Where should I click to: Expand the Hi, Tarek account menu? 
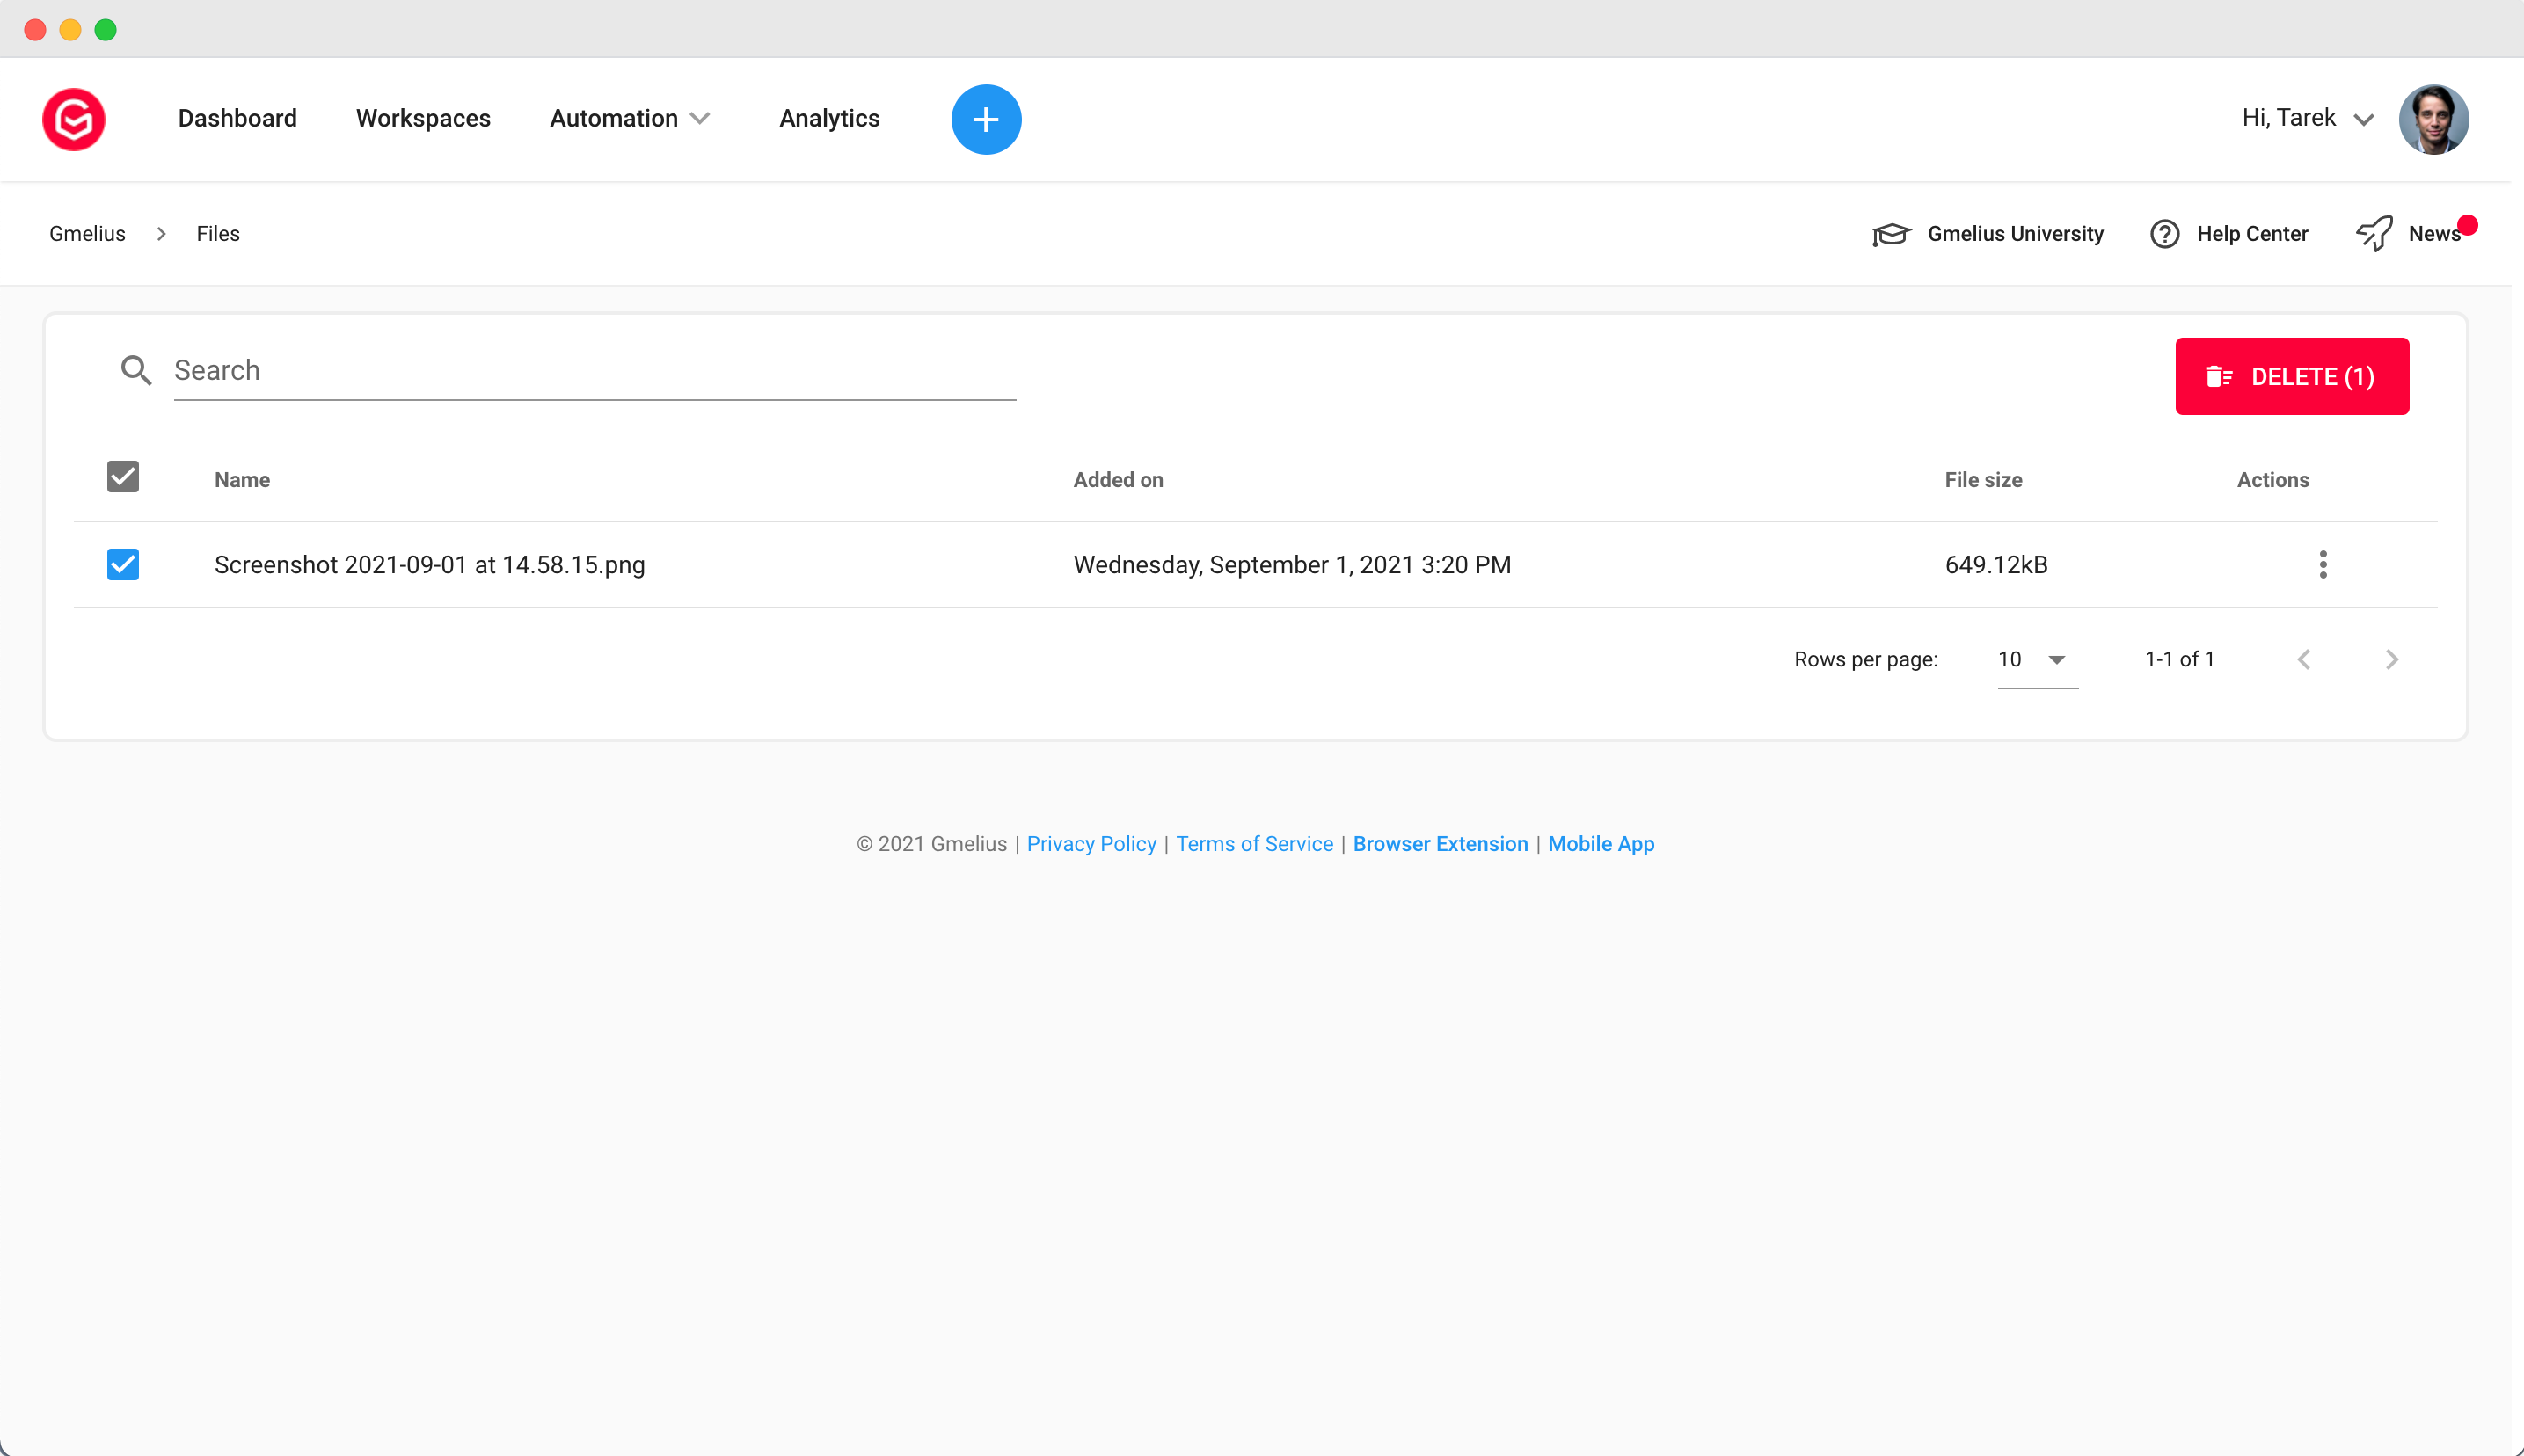click(2307, 118)
